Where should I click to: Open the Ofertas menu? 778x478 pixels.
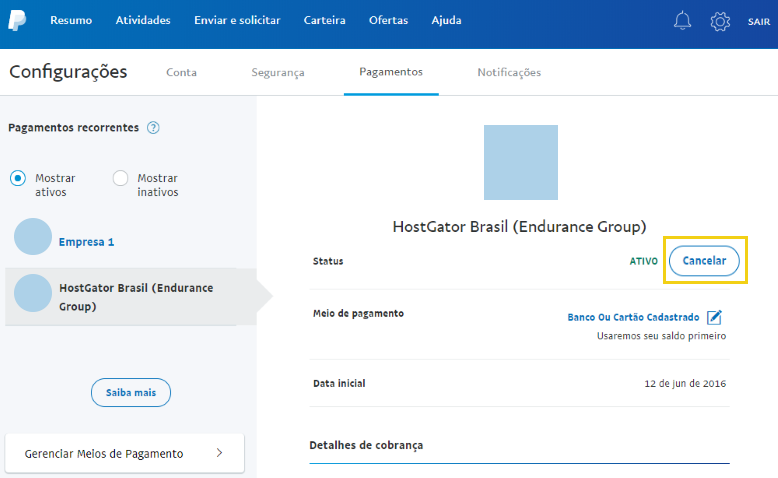[x=389, y=20]
